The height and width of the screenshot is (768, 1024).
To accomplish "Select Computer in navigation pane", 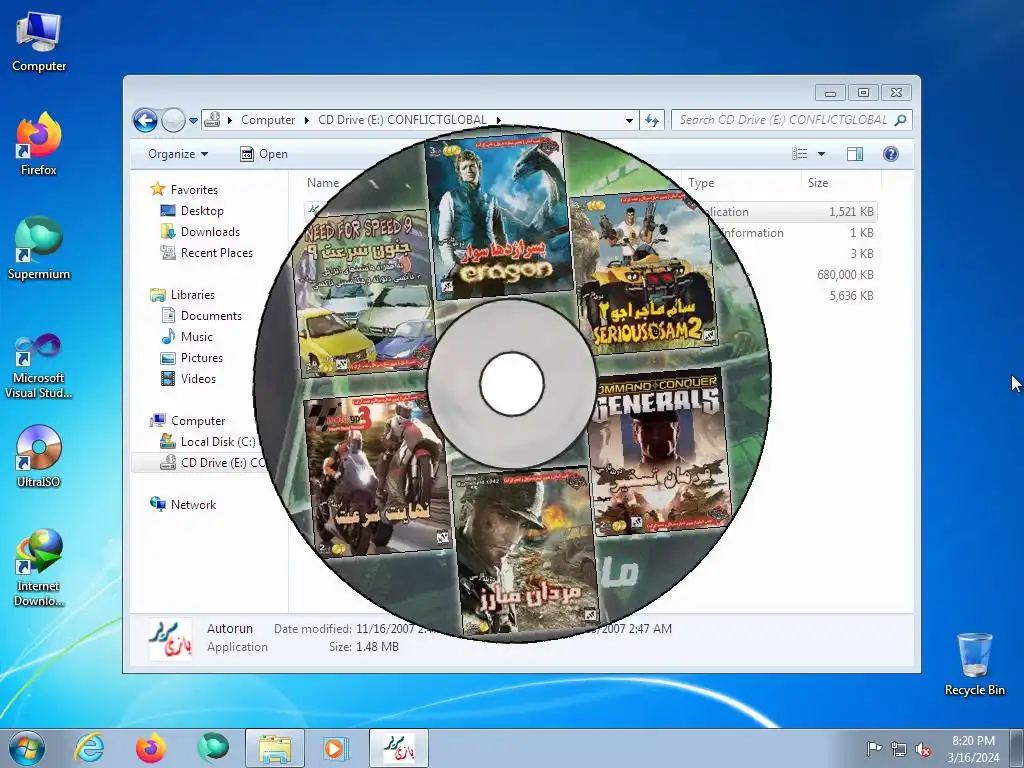I will (x=187, y=421).
